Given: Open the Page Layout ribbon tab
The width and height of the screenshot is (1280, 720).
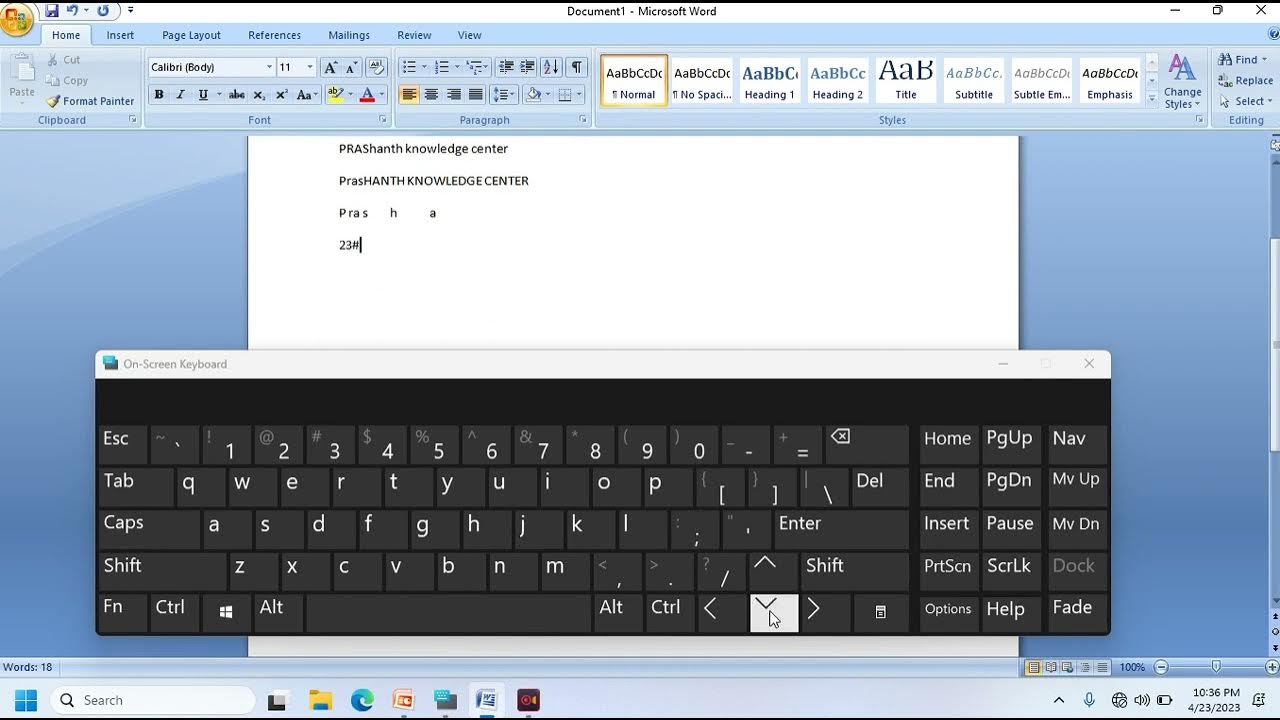Looking at the screenshot, I should pyautogui.click(x=191, y=35).
